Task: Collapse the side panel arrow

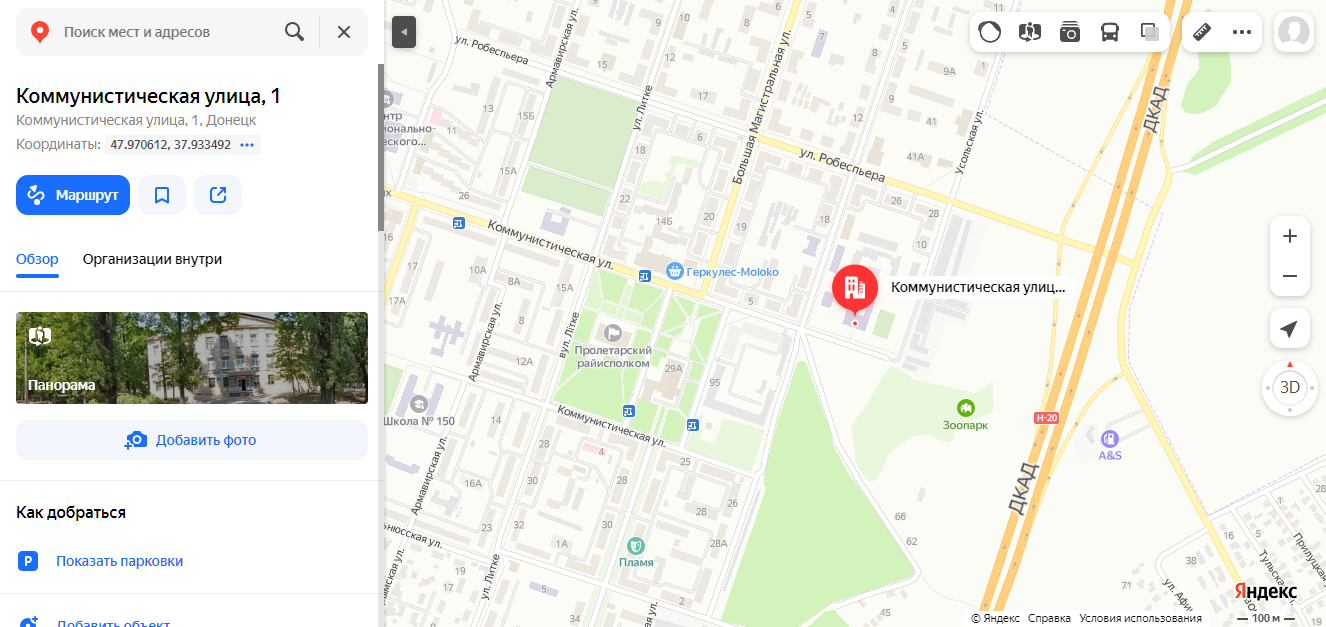Action: click(x=404, y=32)
